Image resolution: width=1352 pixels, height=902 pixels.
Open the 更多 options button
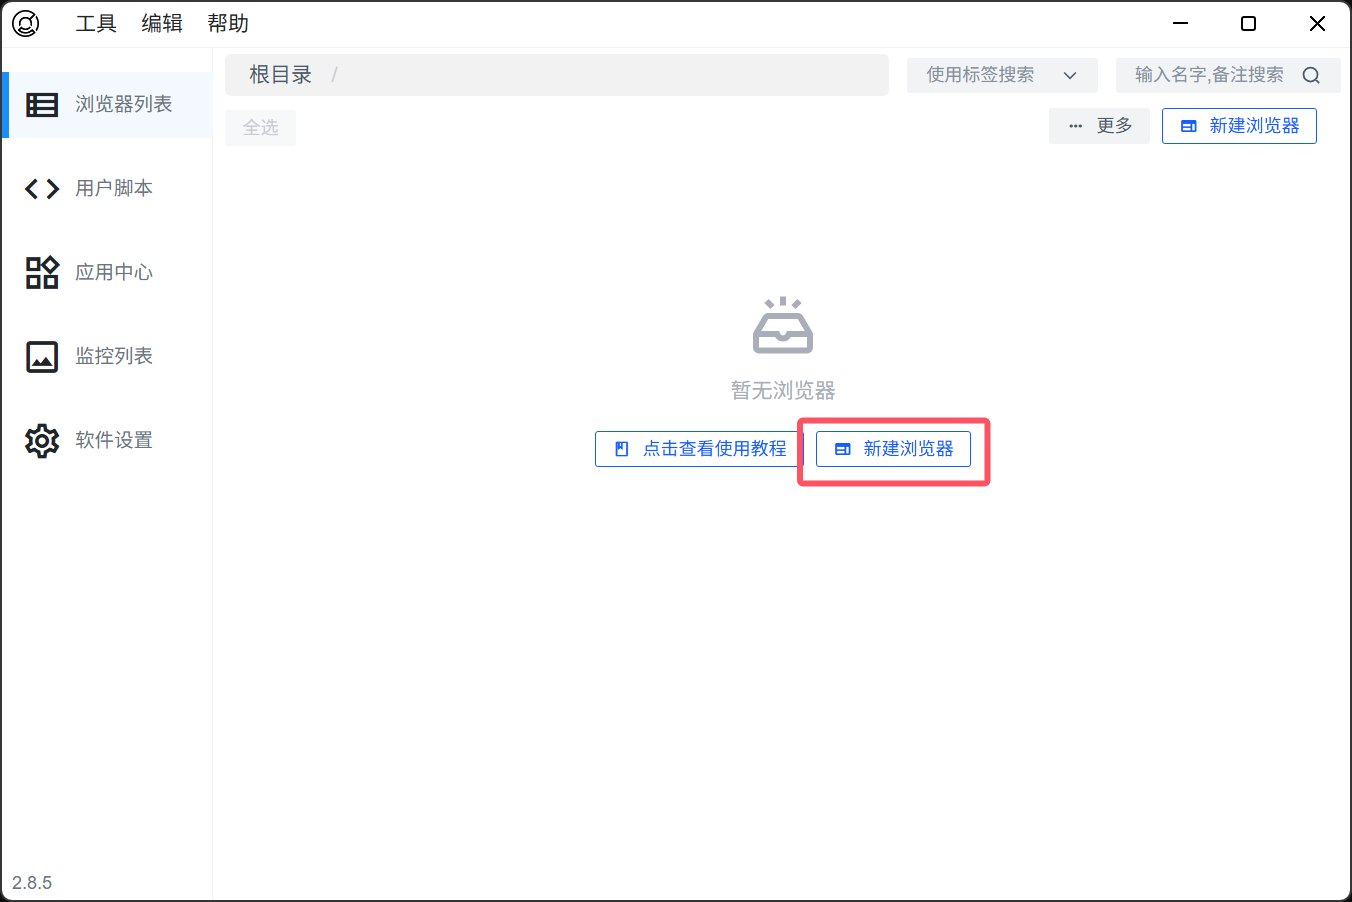[x=1099, y=126]
